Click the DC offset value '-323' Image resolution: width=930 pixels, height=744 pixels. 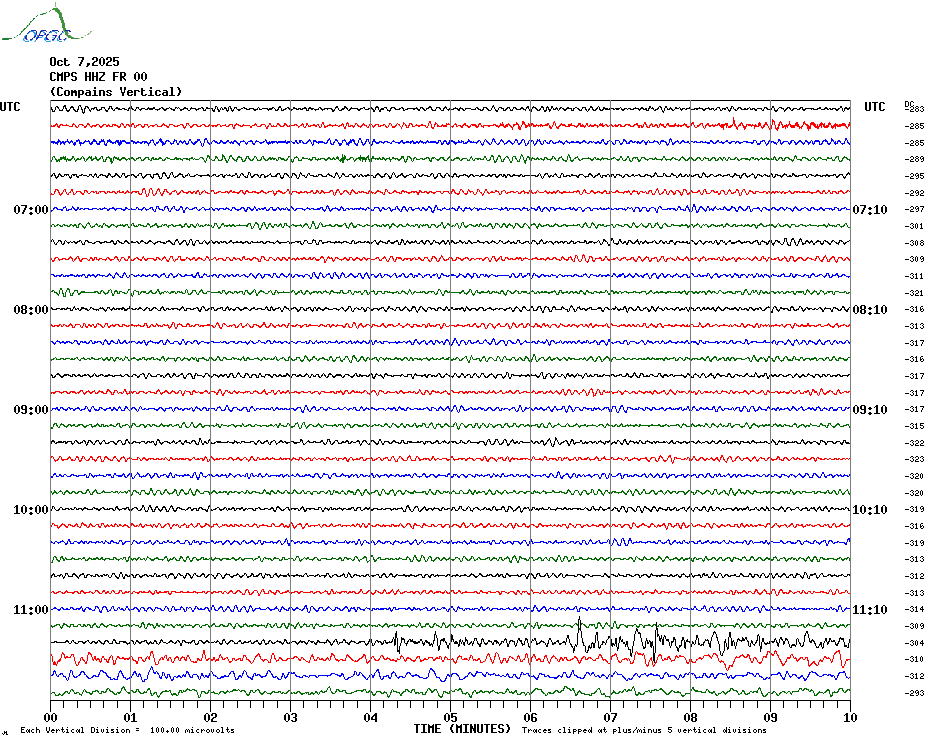(915, 460)
